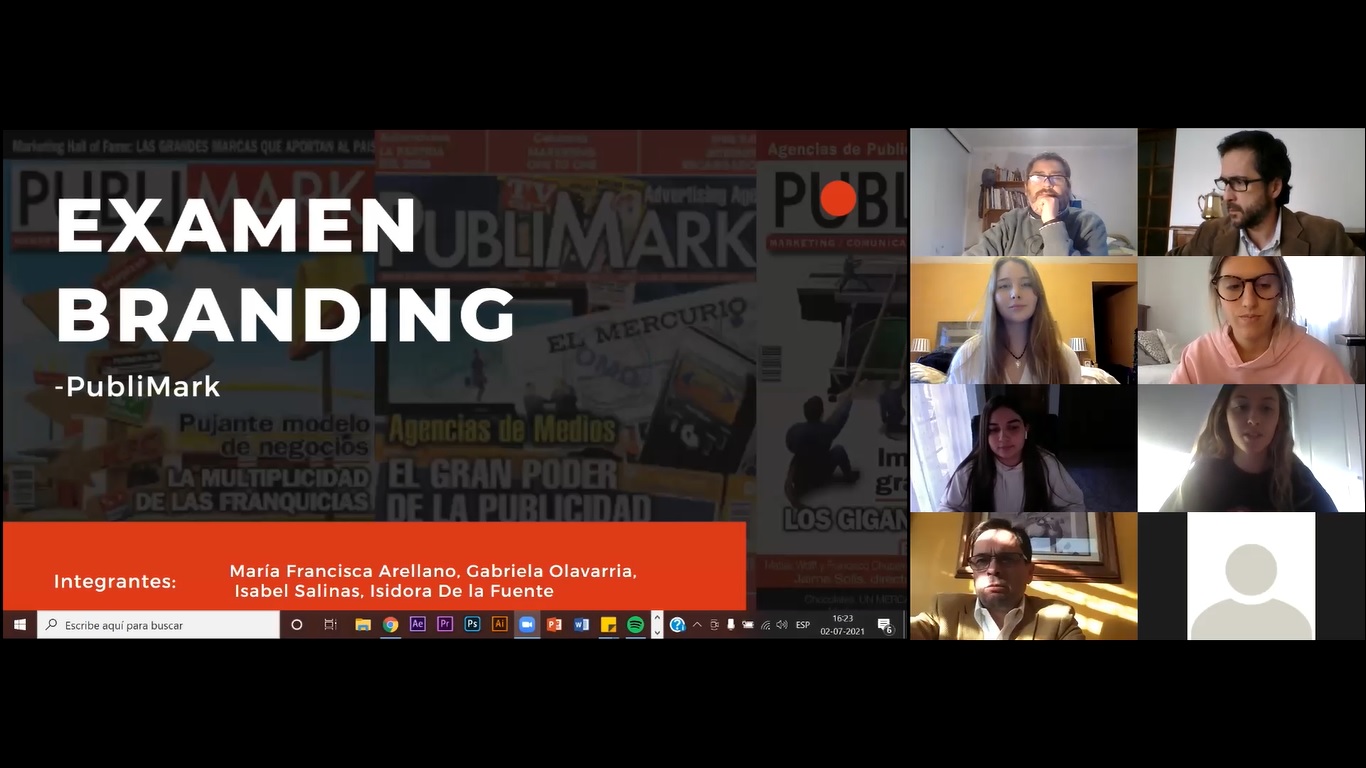The image size is (1366, 768).
Task: Switch to the Zoom app in taskbar
Action: (x=527, y=625)
